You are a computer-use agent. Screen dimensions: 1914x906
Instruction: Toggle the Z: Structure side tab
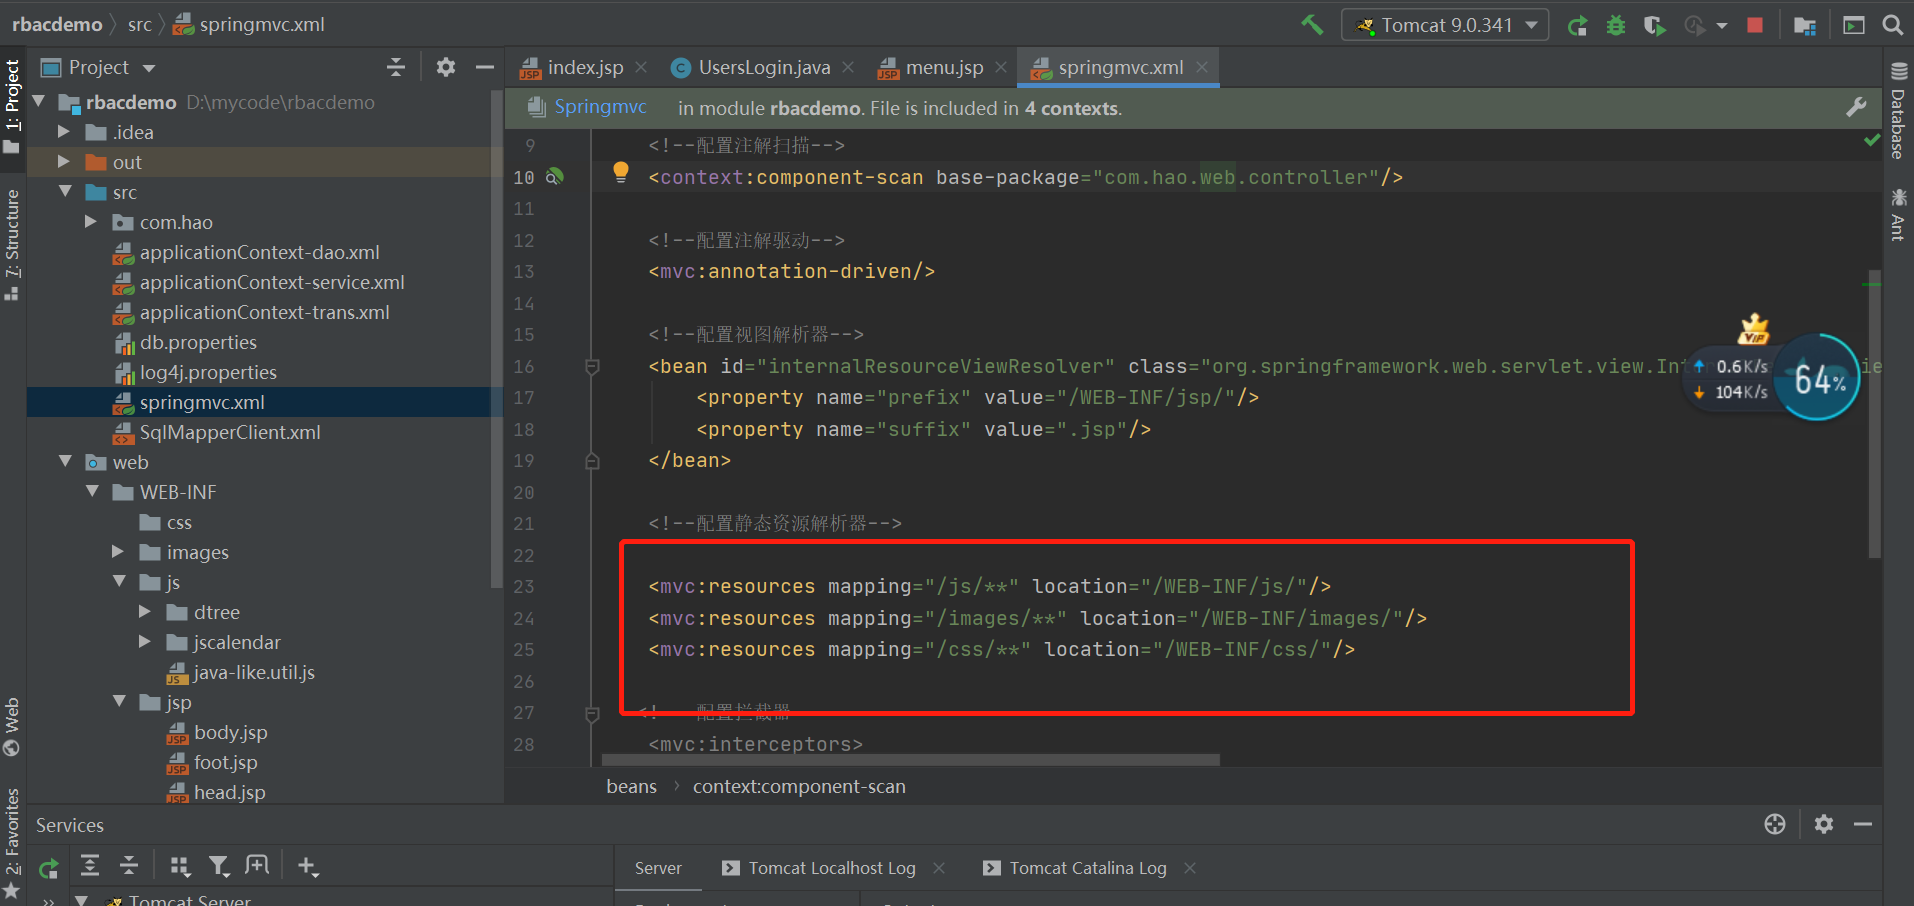(x=12, y=244)
